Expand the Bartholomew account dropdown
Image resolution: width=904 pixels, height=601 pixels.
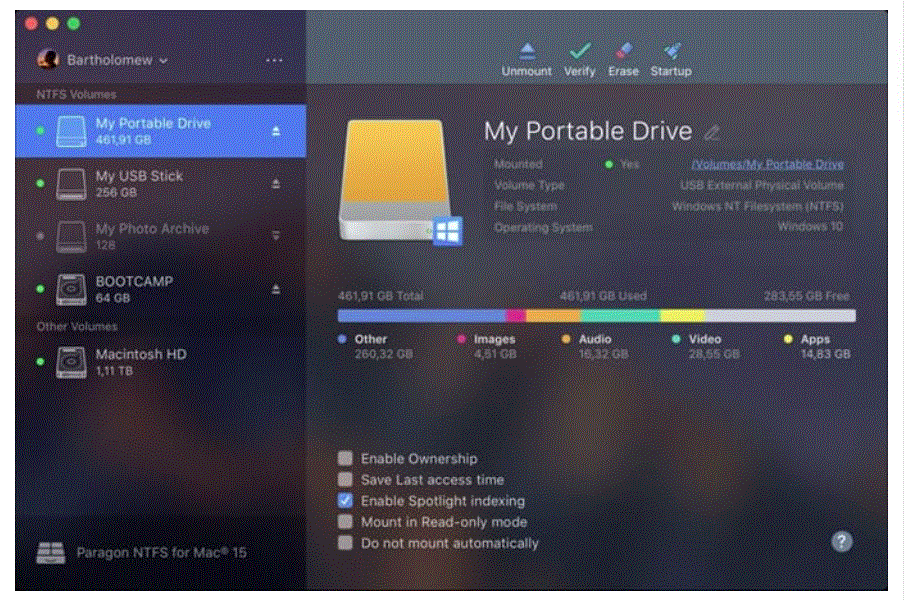coord(163,61)
